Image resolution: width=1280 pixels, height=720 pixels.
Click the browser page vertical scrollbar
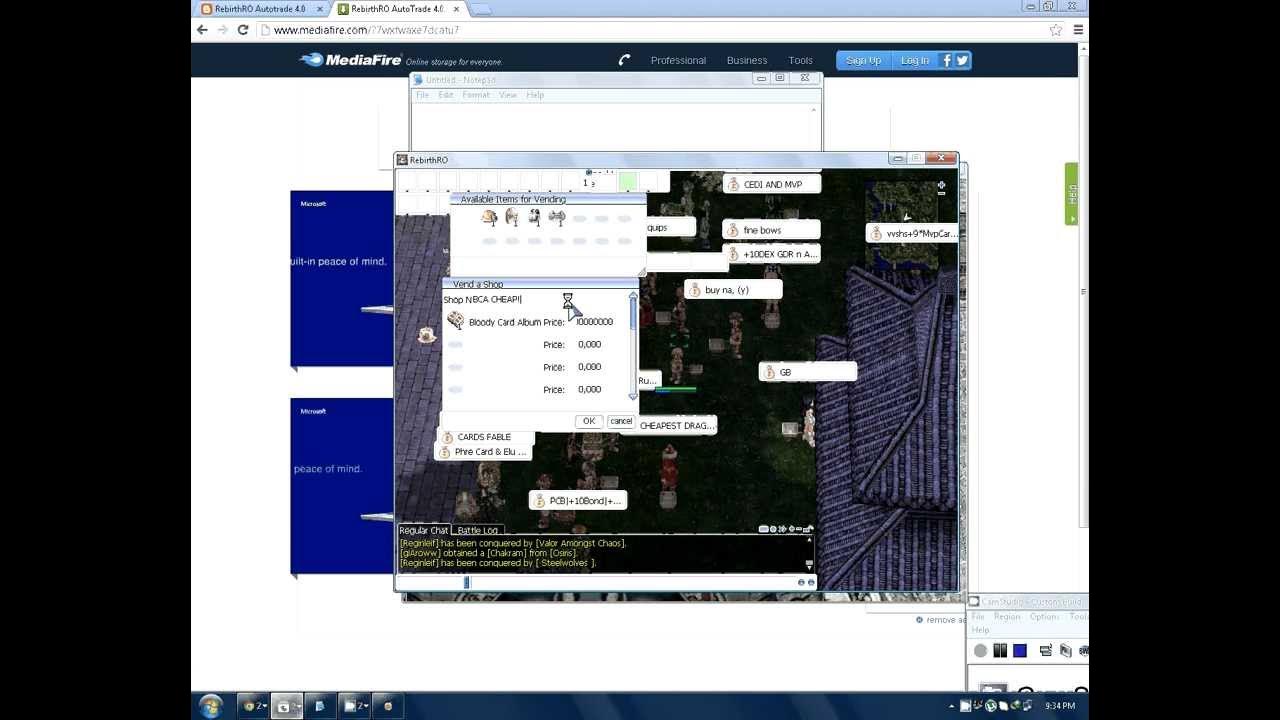(1083, 290)
